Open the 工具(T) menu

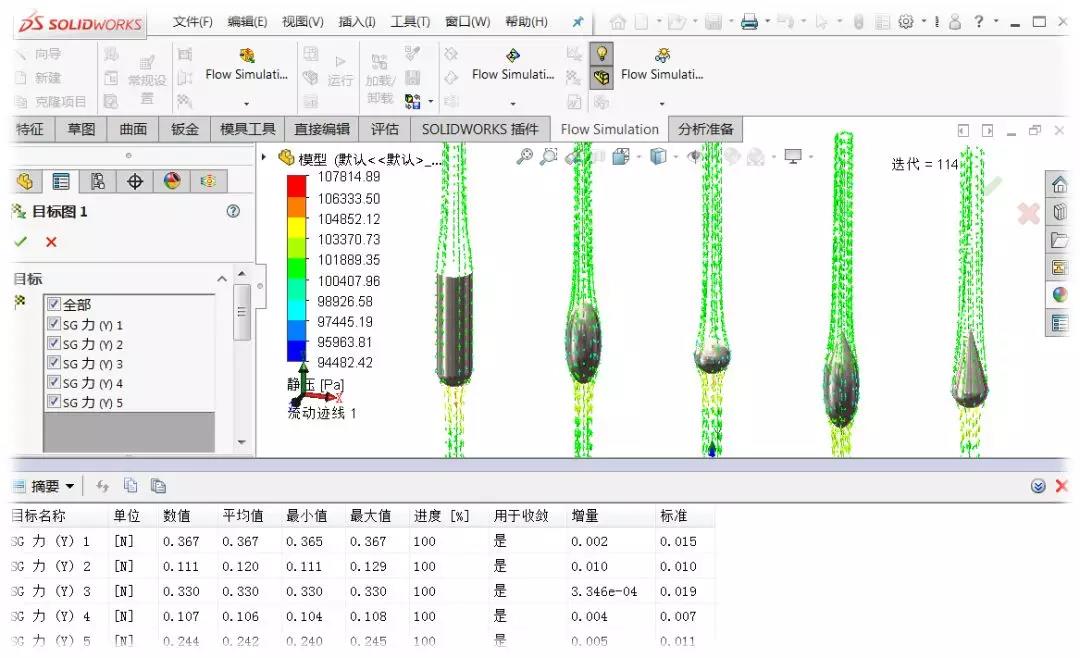point(410,22)
